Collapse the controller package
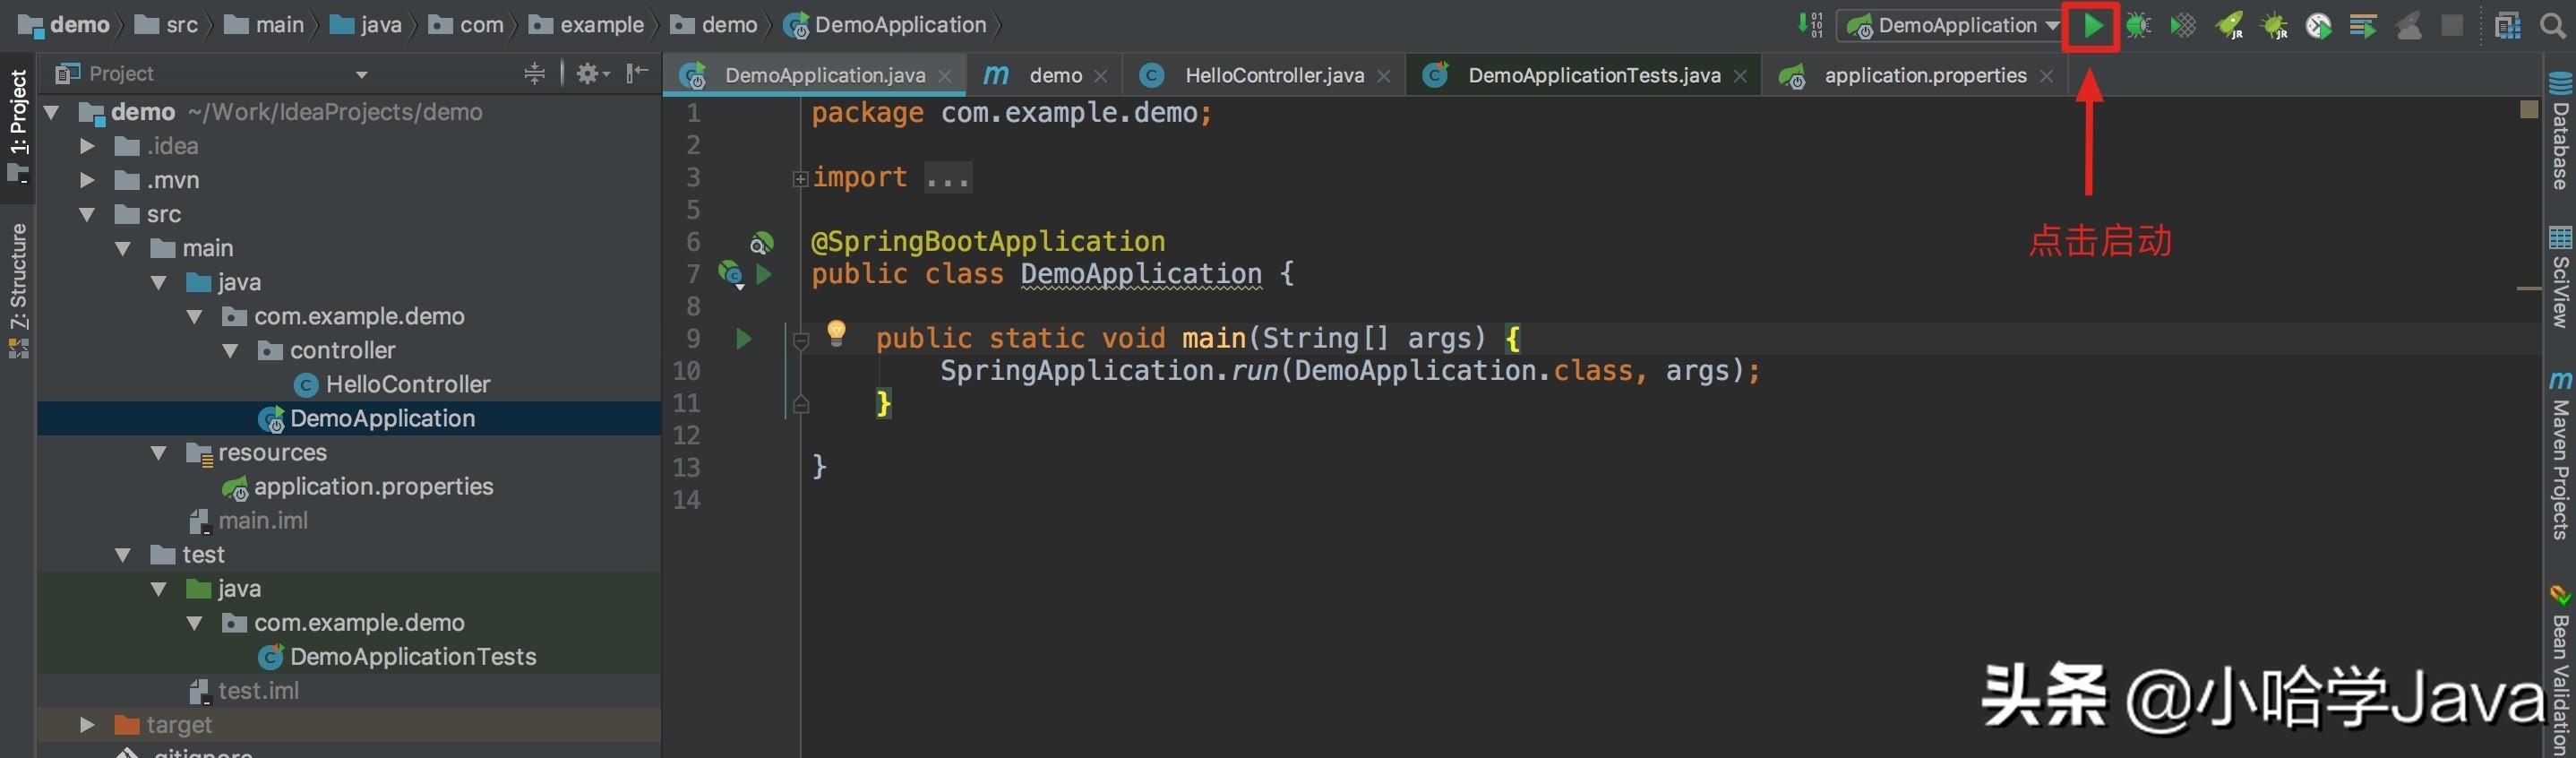The image size is (2576, 758). coord(230,350)
